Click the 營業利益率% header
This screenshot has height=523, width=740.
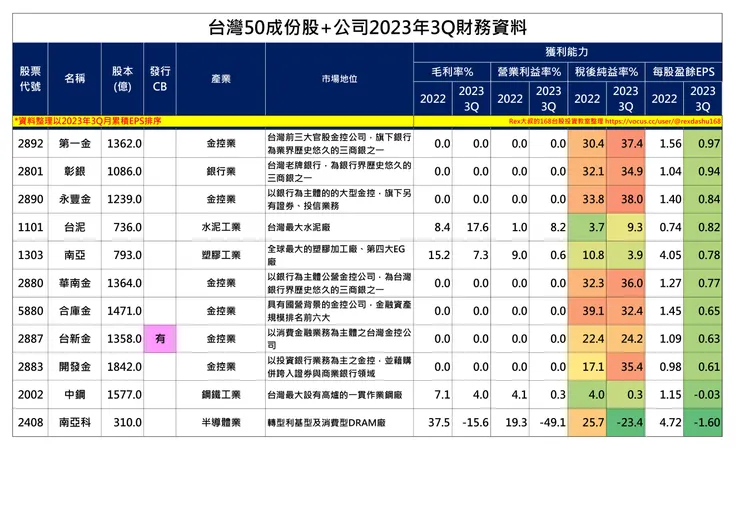[529, 72]
